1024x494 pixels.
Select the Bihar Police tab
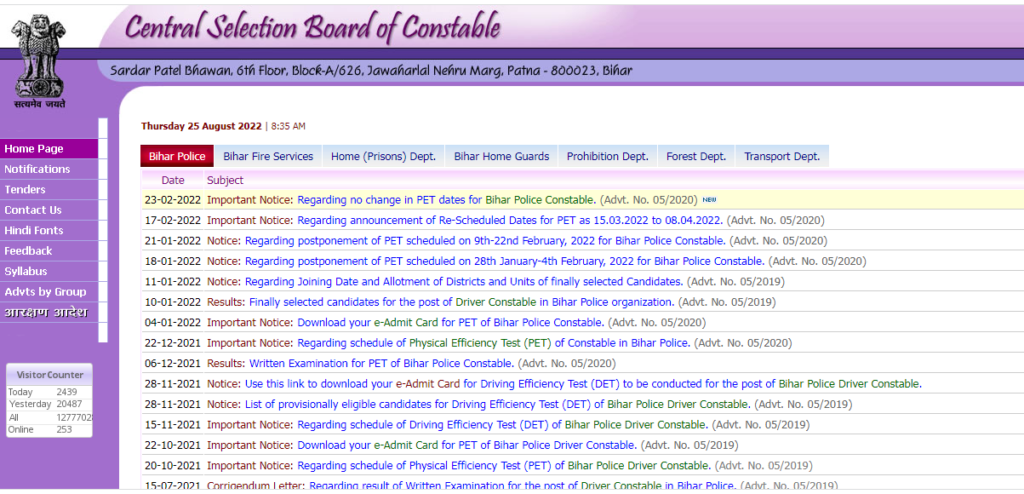coord(177,156)
